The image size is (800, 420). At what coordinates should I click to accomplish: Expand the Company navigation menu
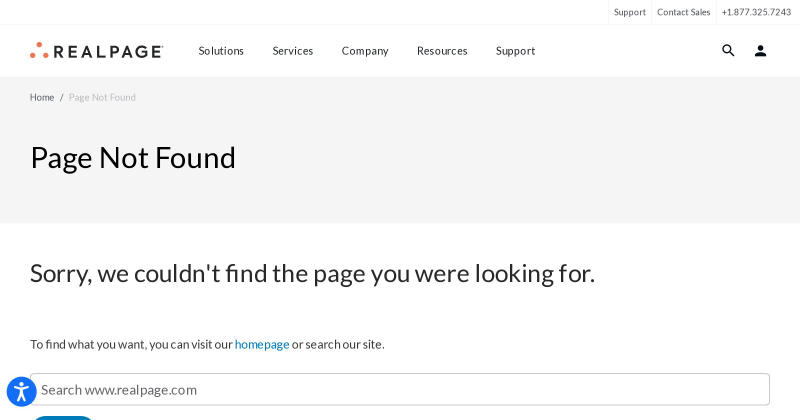365,51
